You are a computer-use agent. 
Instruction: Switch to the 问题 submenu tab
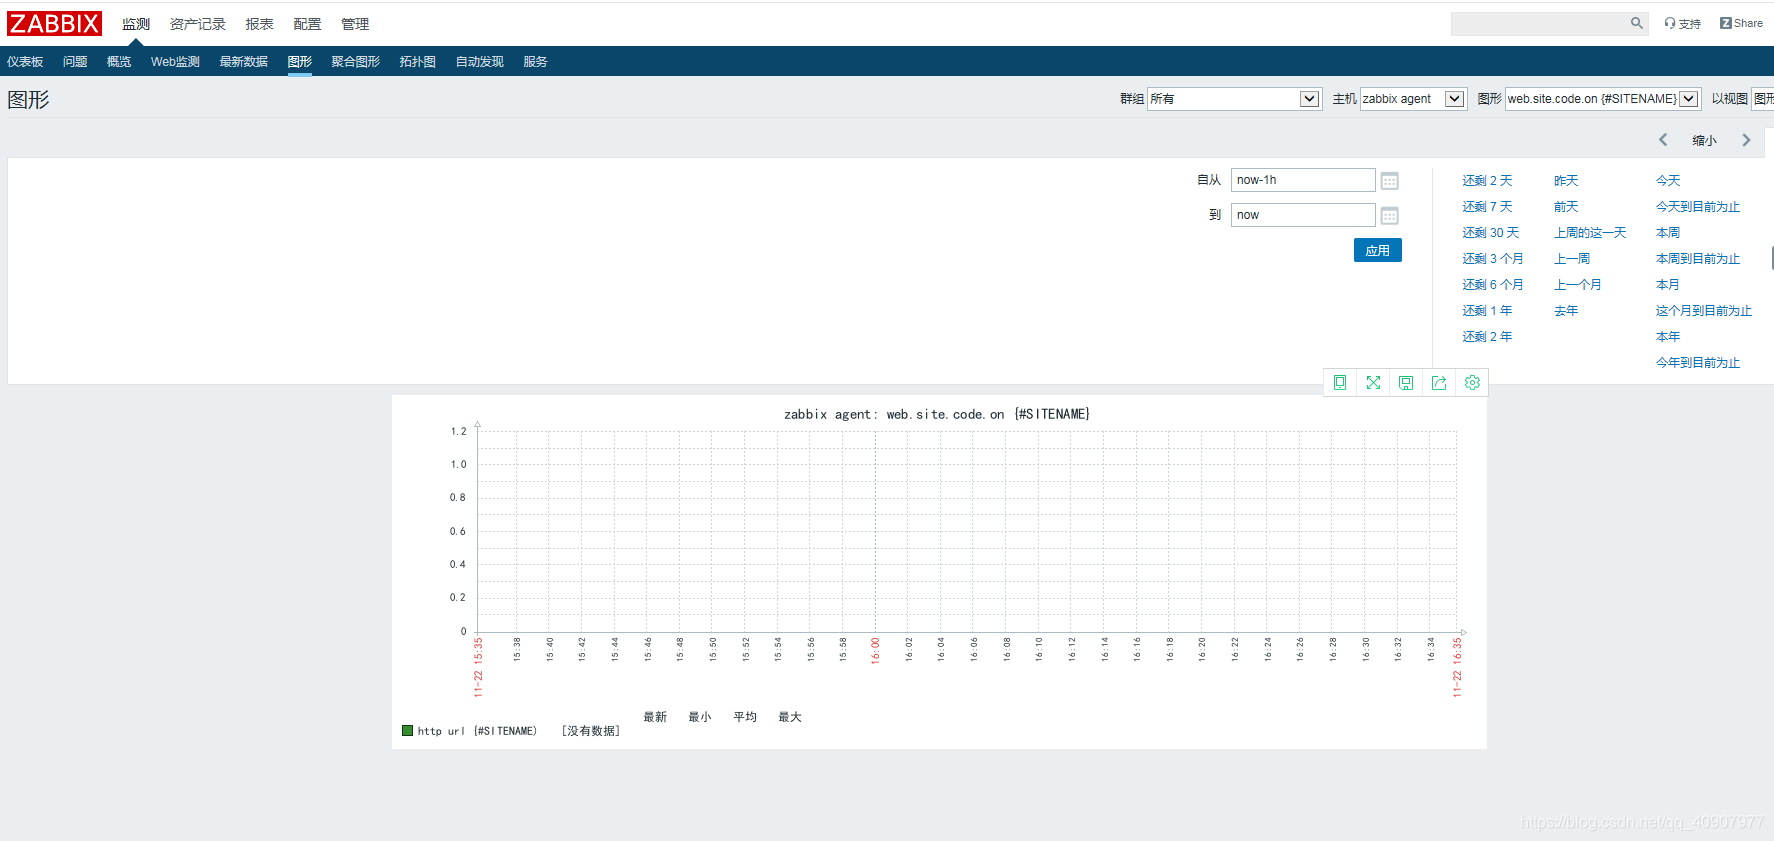tap(75, 62)
